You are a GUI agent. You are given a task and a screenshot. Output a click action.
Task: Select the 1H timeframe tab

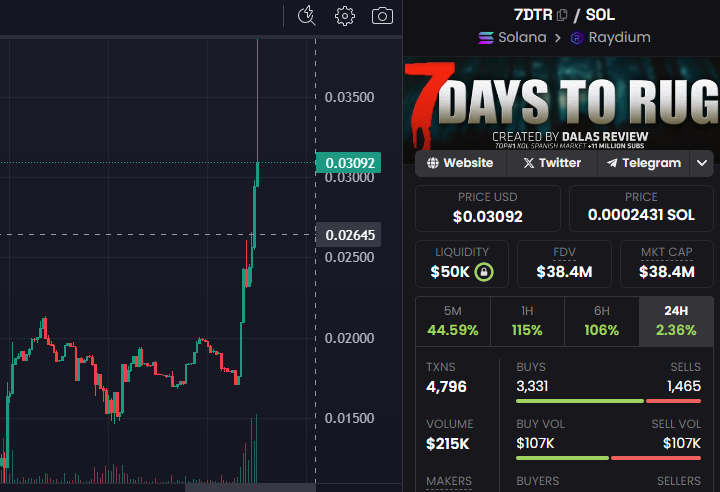click(x=527, y=321)
